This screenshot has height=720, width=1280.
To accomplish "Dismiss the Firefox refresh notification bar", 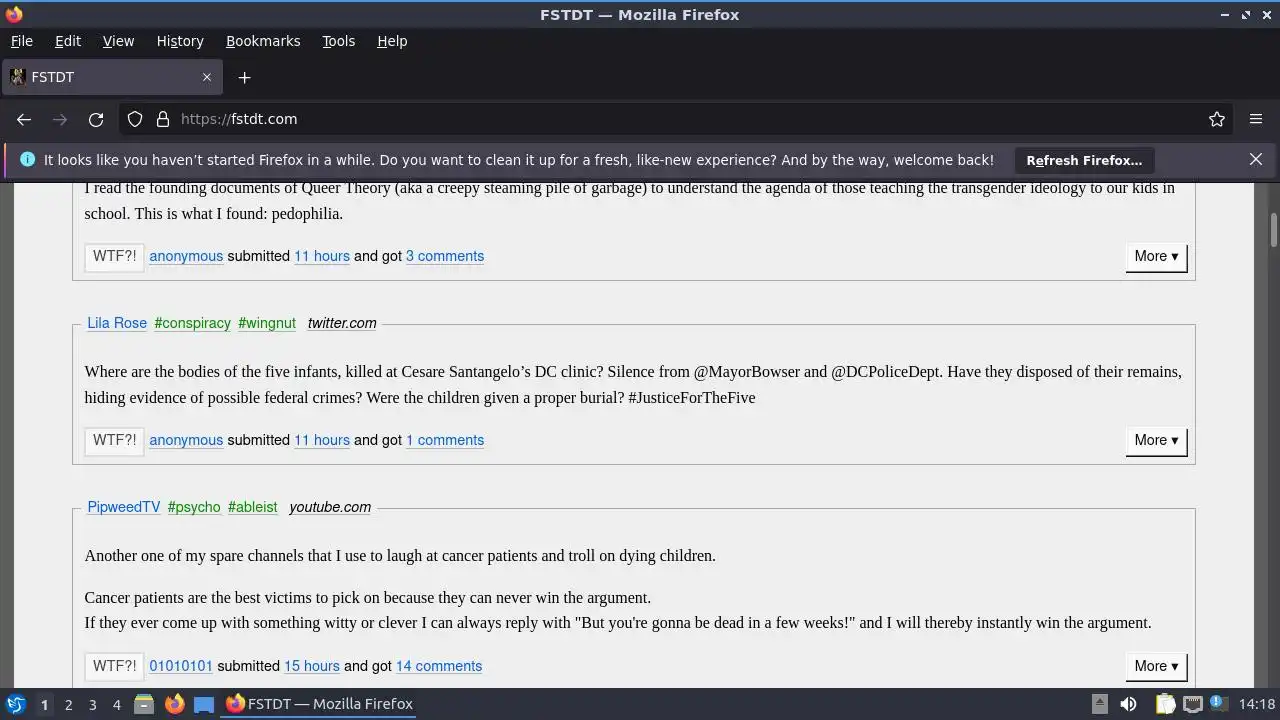I will [1256, 159].
